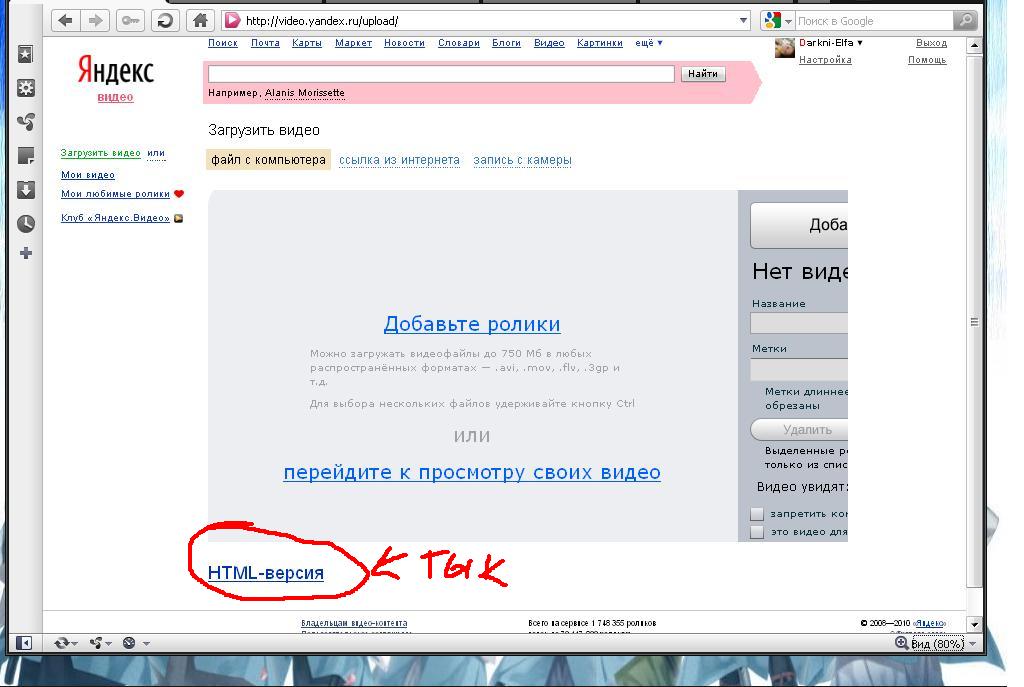
Task: Click the Google search magnifier button
Action: (x=965, y=21)
